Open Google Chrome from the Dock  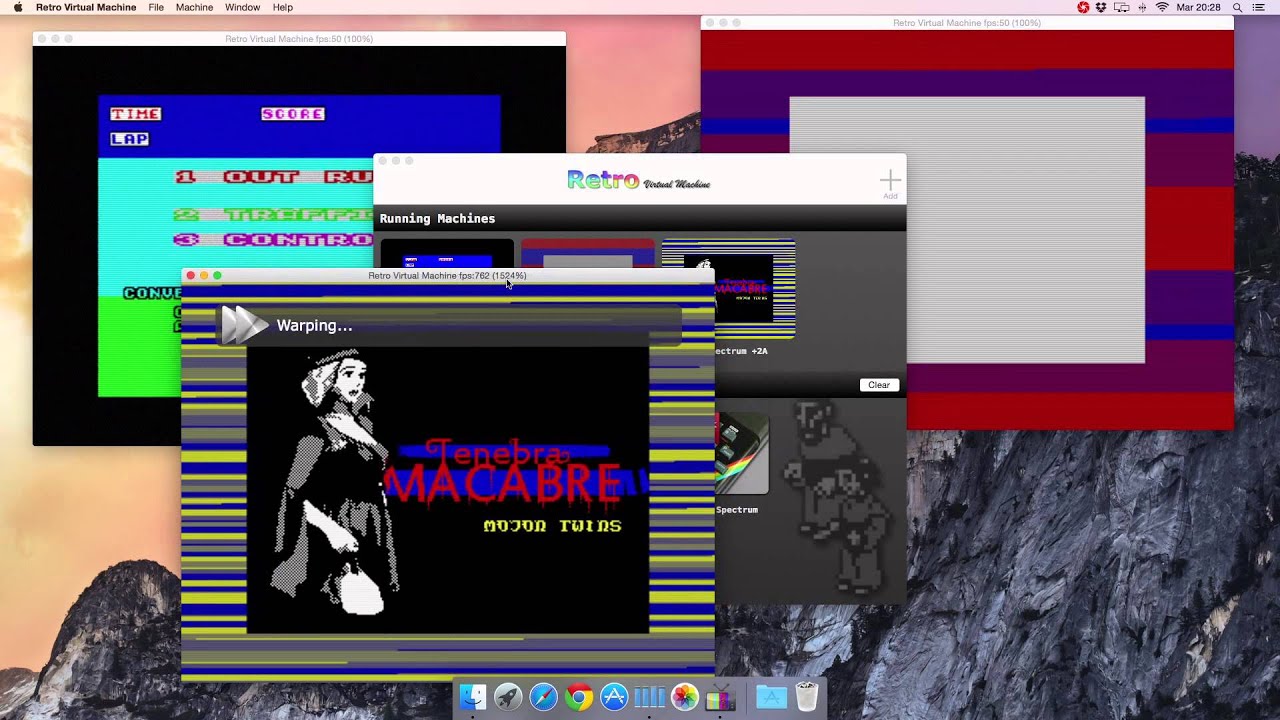pyautogui.click(x=578, y=697)
